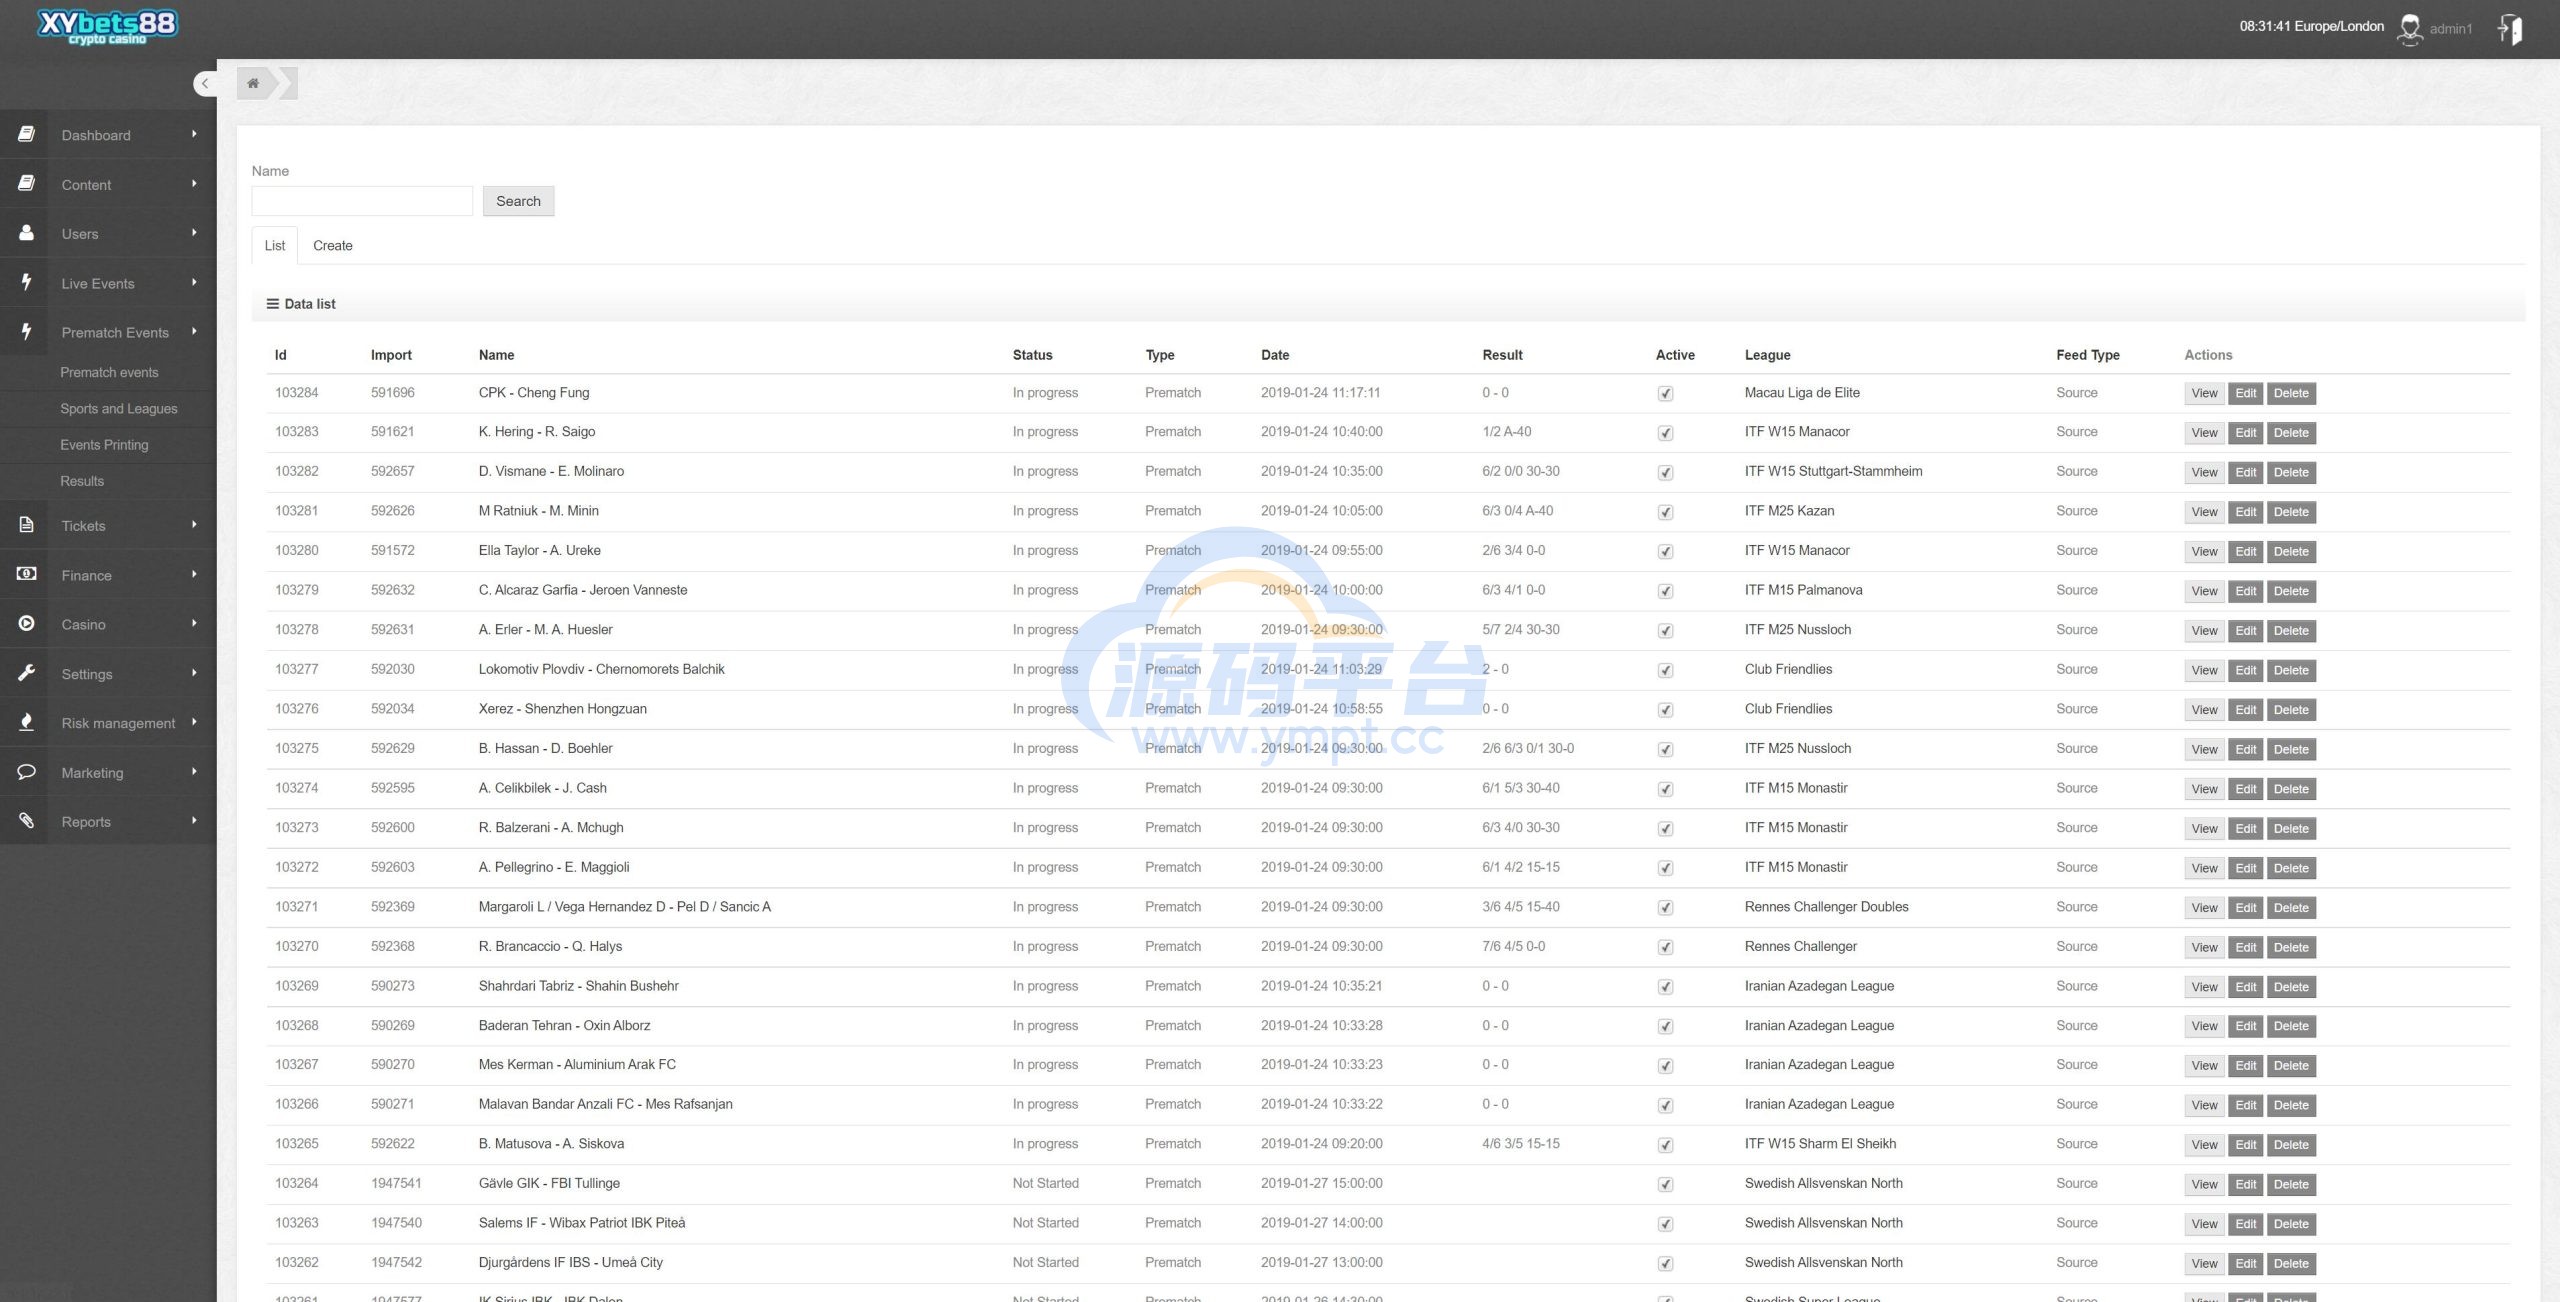This screenshot has height=1302, width=2560.
Task: Toggle Active checkbox for D. Vismane - E. Molinaro
Action: point(1665,473)
